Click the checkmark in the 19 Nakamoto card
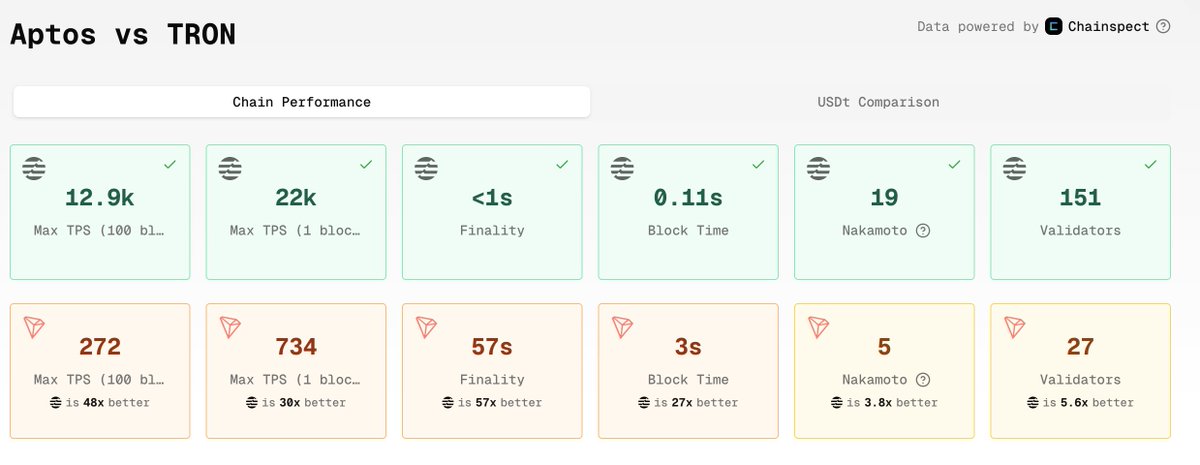This screenshot has width=1200, height=465. (954, 163)
